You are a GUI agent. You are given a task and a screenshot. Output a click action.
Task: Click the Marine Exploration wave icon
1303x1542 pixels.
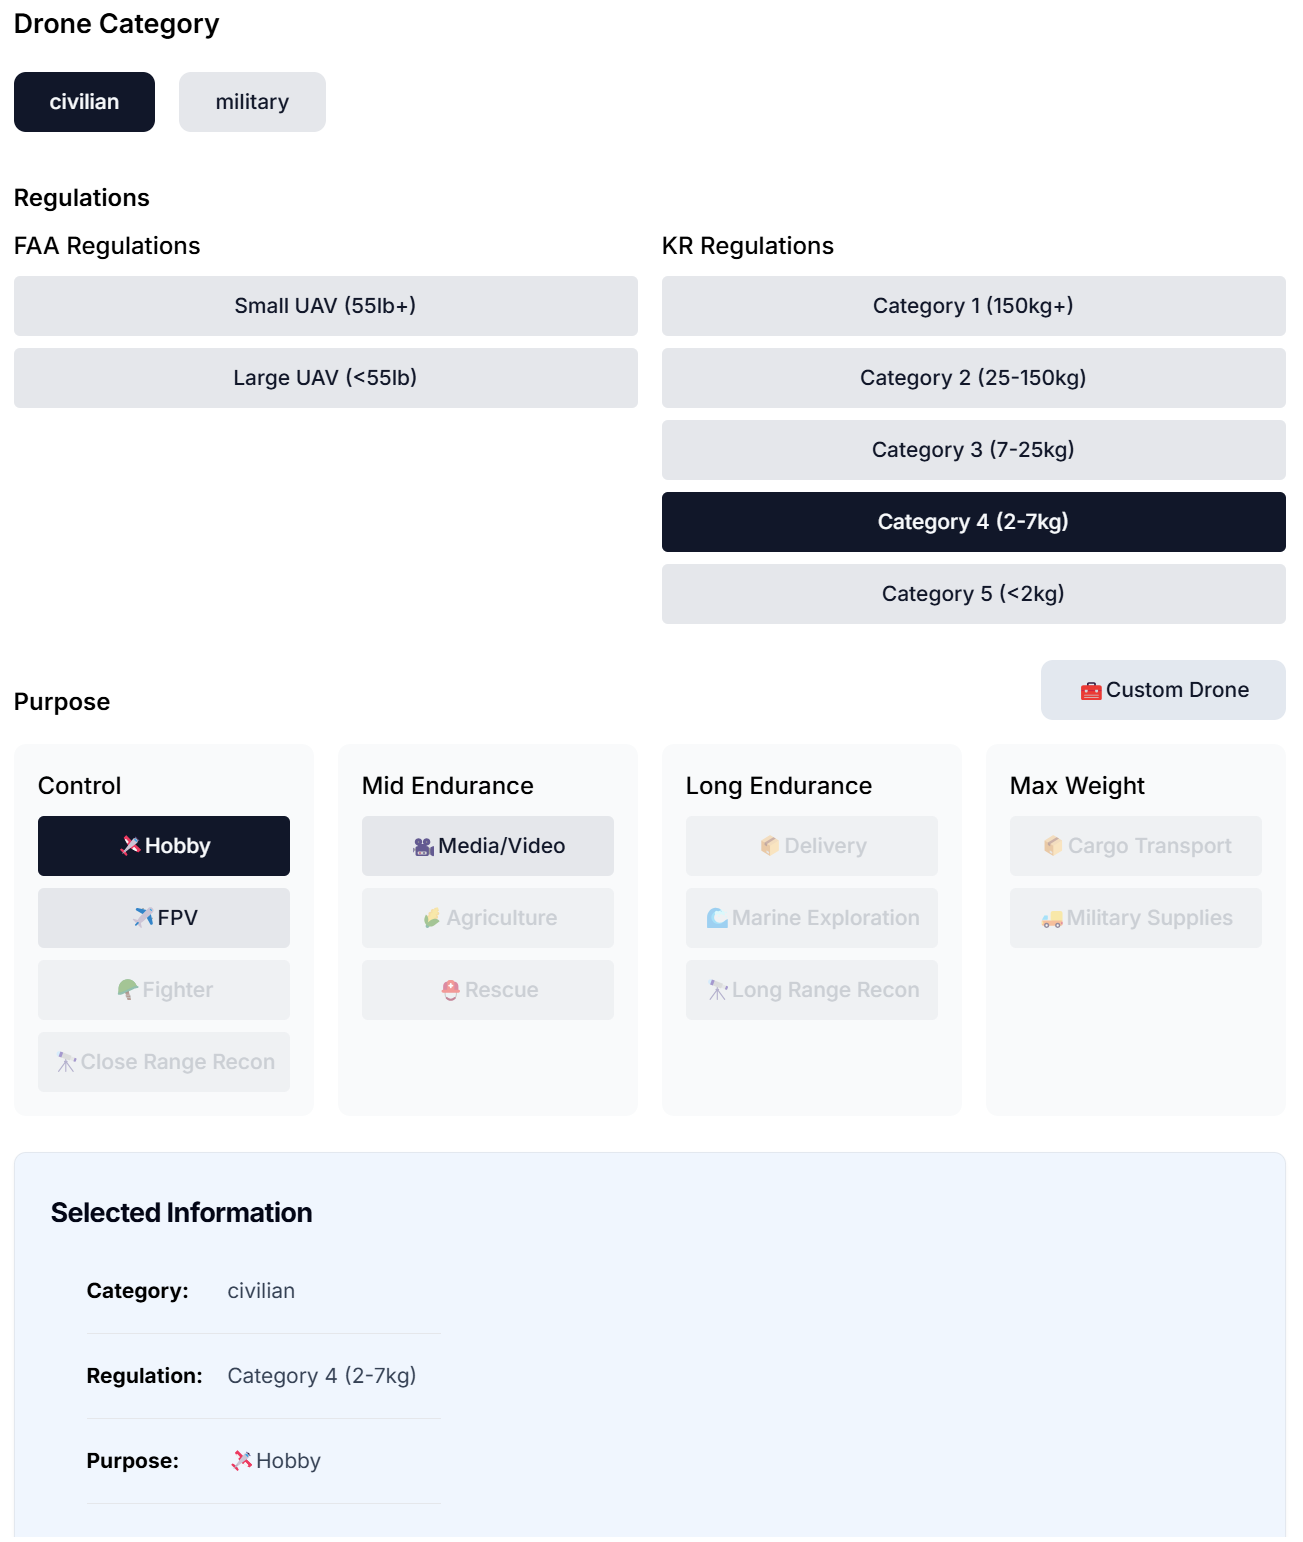[x=717, y=918]
